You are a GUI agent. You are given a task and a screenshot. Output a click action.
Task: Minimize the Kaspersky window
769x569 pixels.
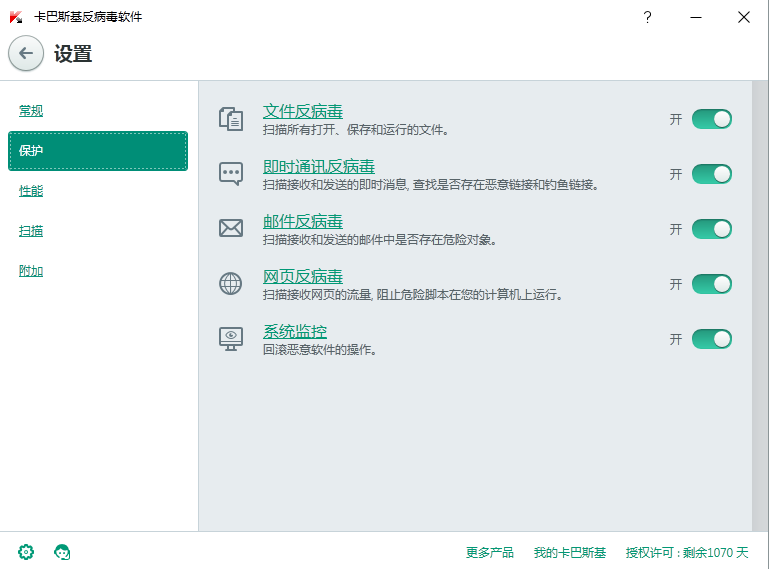[695, 17]
